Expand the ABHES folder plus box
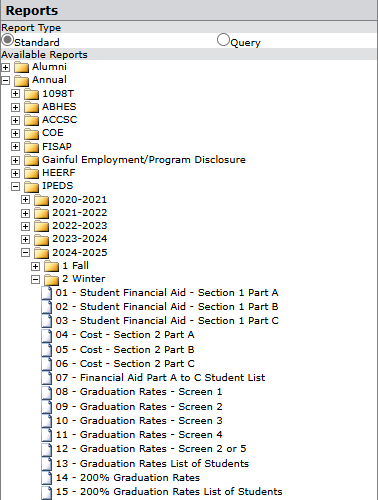 [15, 107]
